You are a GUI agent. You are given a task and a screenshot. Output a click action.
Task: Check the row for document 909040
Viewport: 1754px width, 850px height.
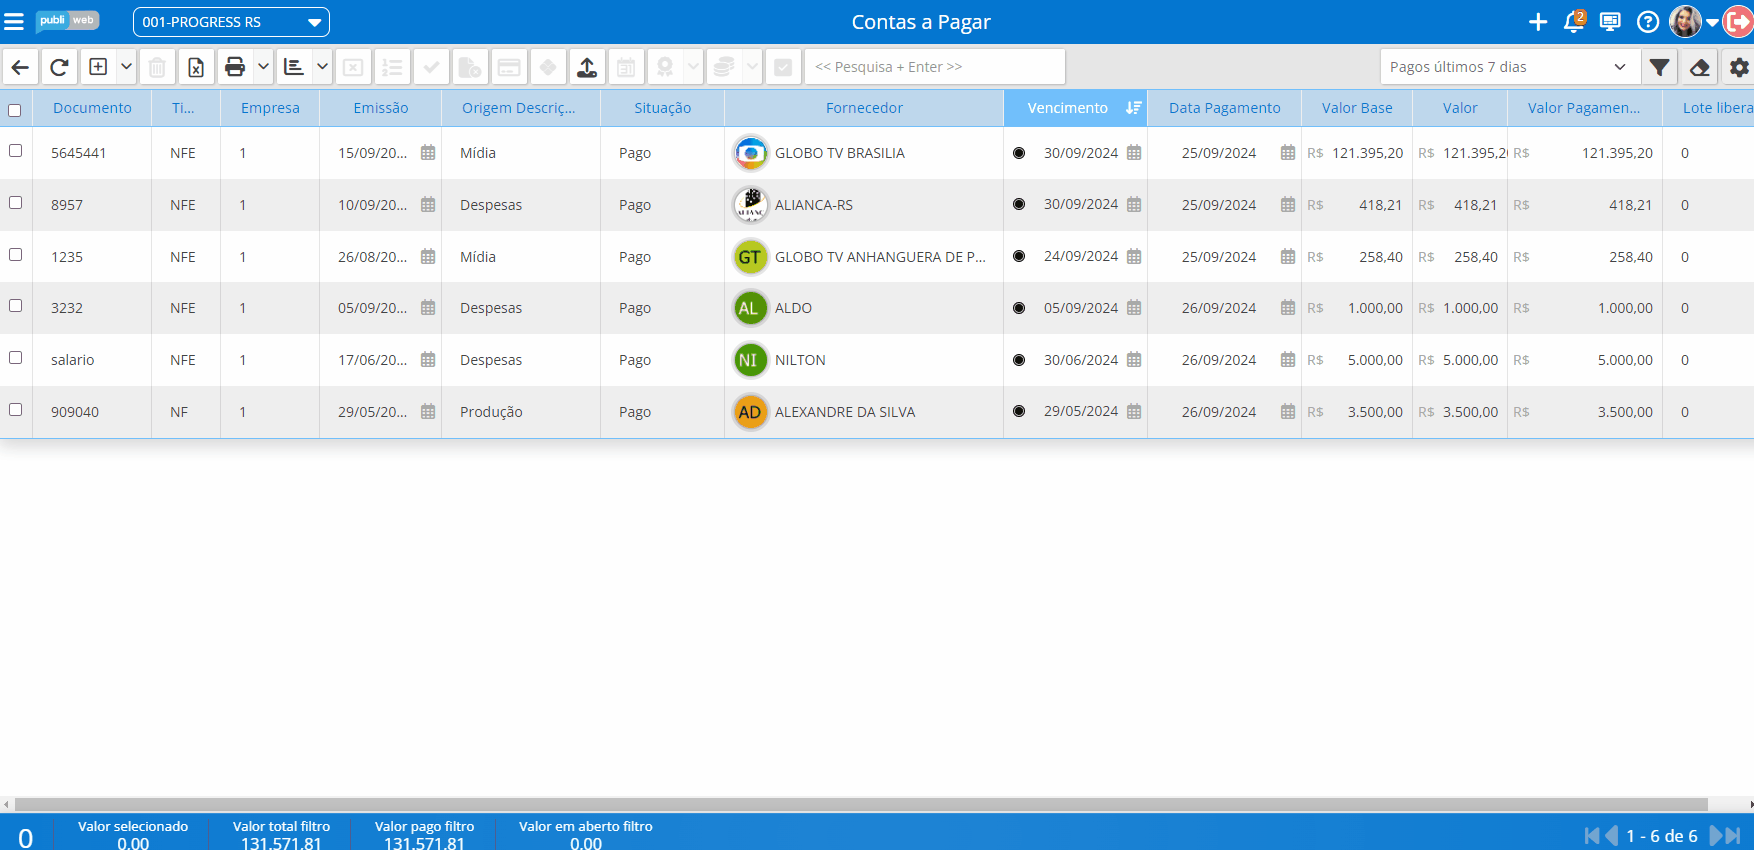click(x=15, y=409)
